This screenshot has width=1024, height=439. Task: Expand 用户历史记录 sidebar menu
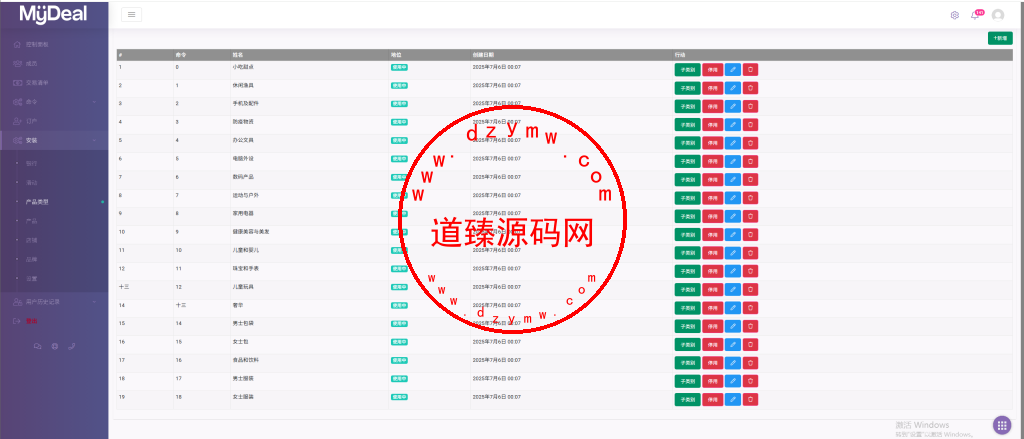[x=54, y=302]
